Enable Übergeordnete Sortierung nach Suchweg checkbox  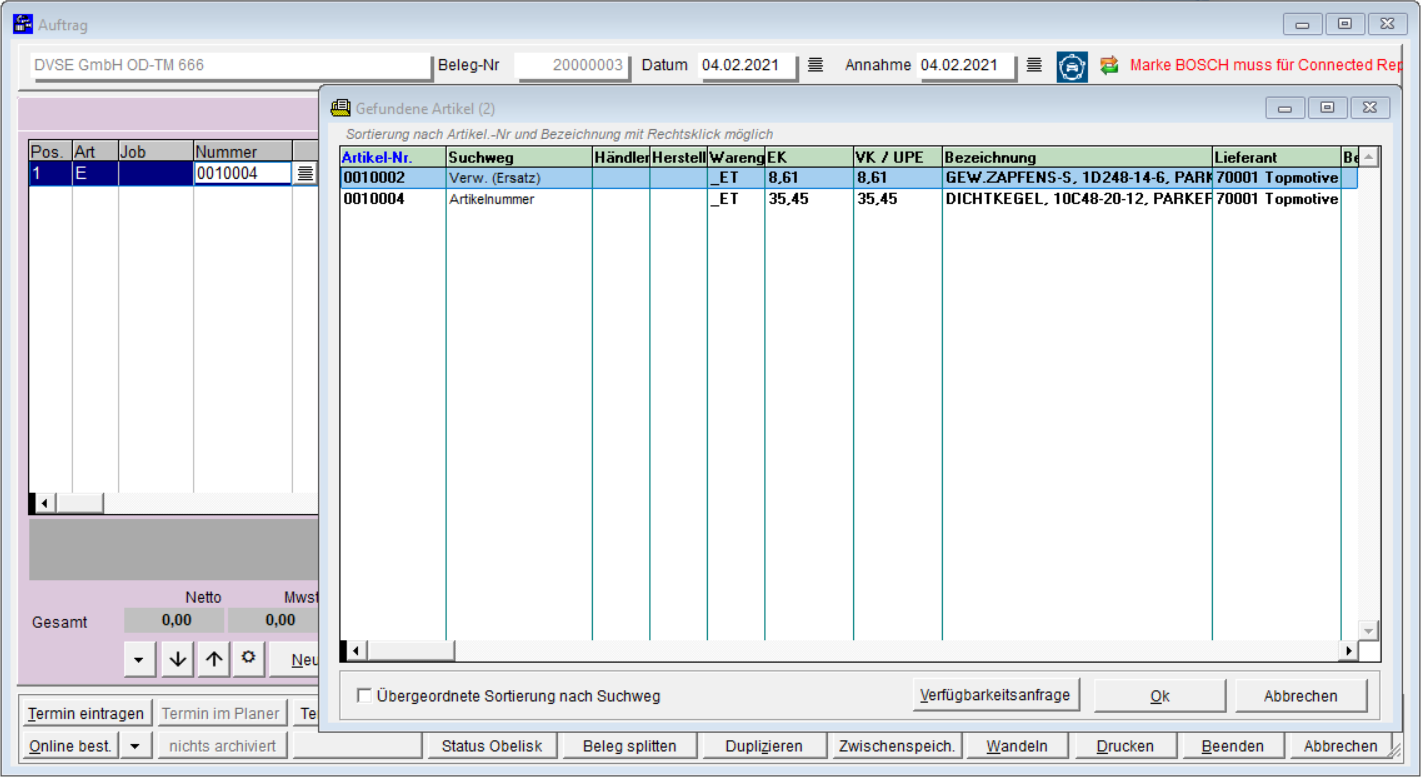coord(365,696)
